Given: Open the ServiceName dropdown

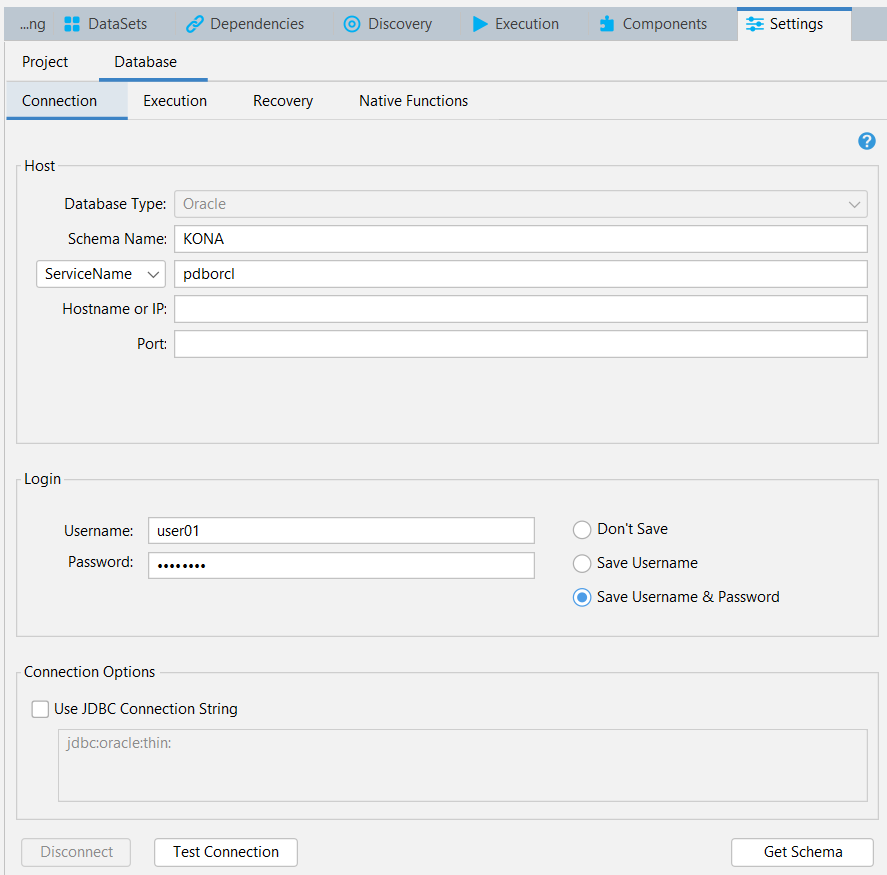Looking at the screenshot, I should 101,274.
